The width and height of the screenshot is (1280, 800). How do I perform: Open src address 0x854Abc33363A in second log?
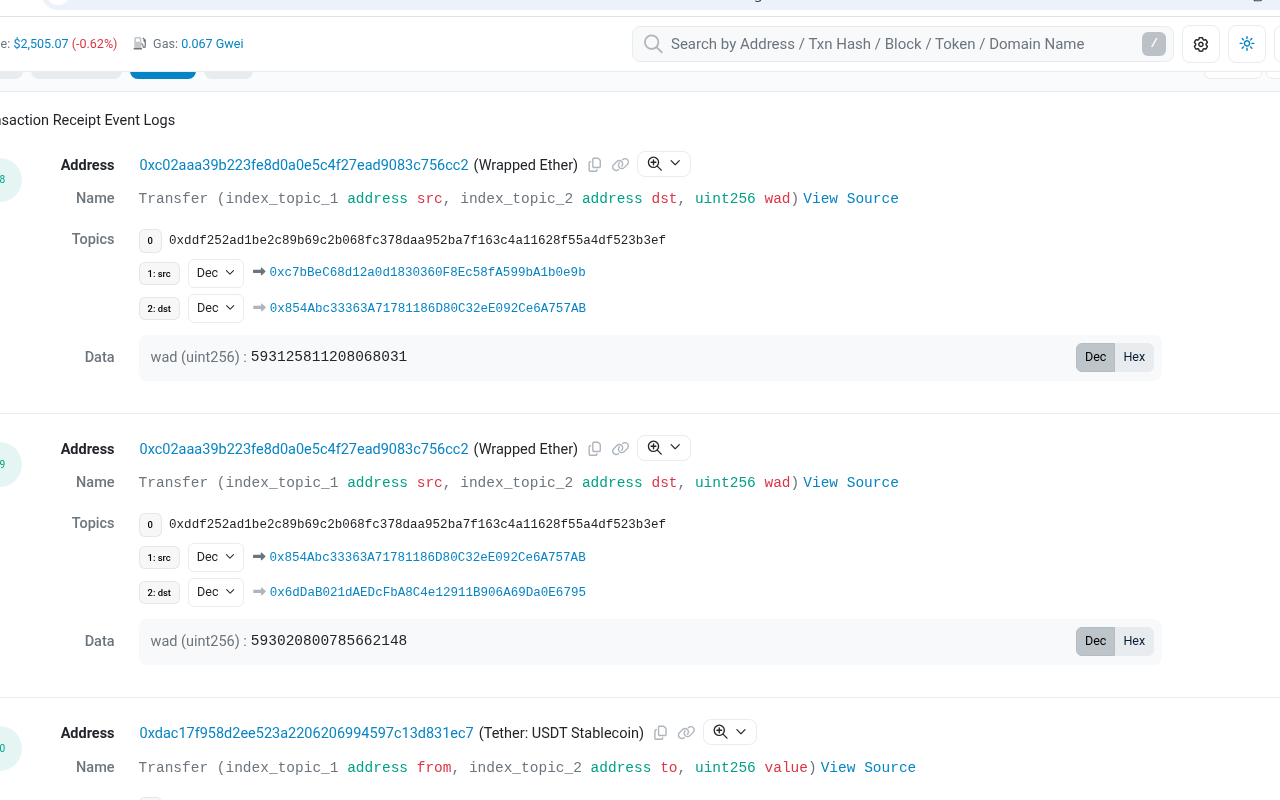point(428,557)
